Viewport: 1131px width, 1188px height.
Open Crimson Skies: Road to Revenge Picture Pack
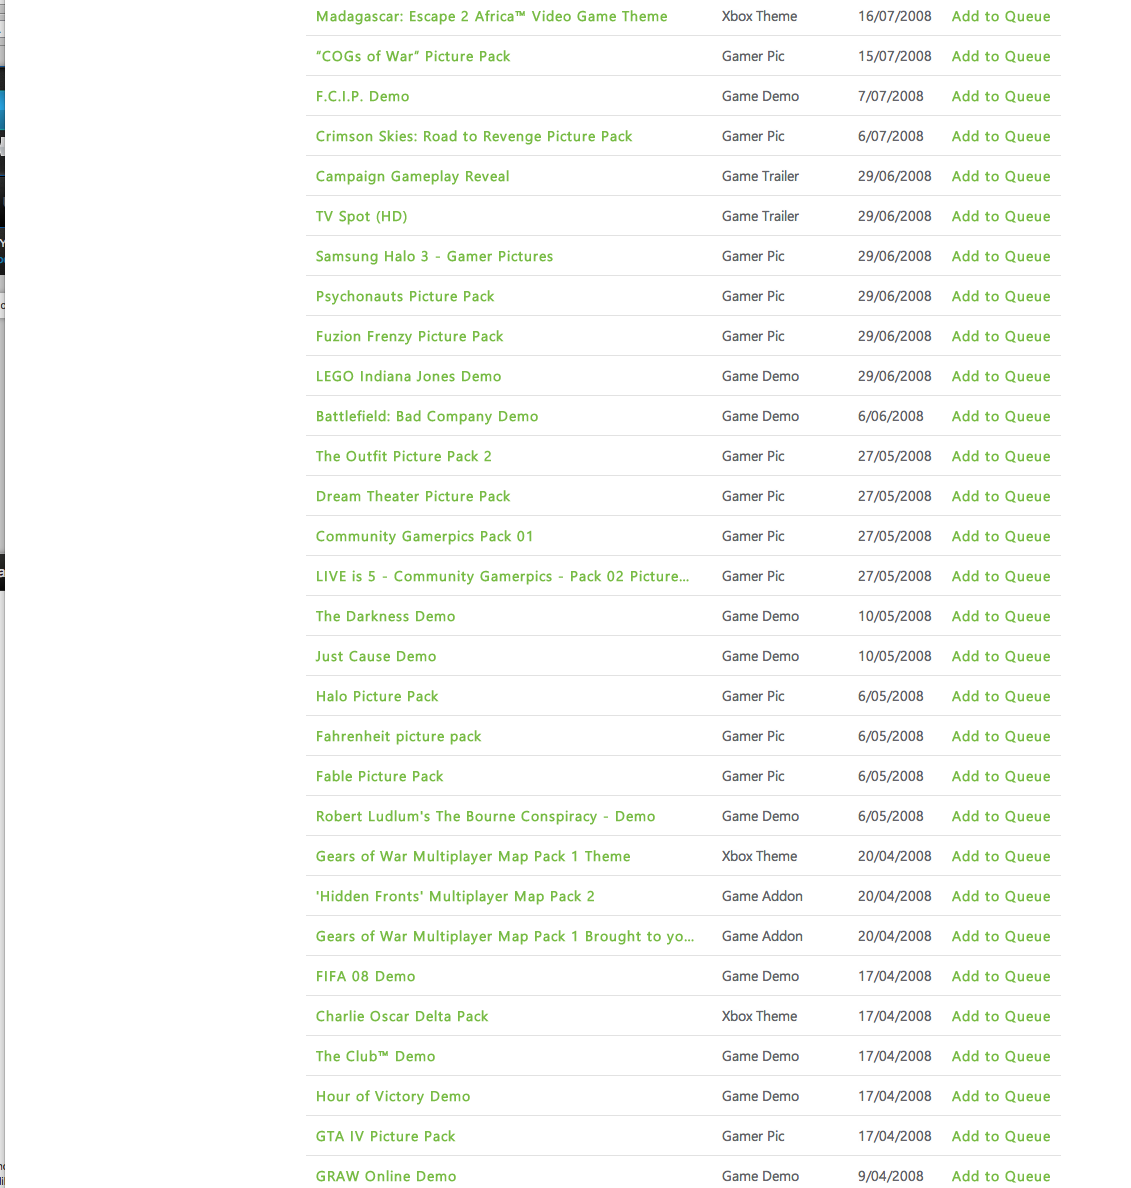coord(473,136)
